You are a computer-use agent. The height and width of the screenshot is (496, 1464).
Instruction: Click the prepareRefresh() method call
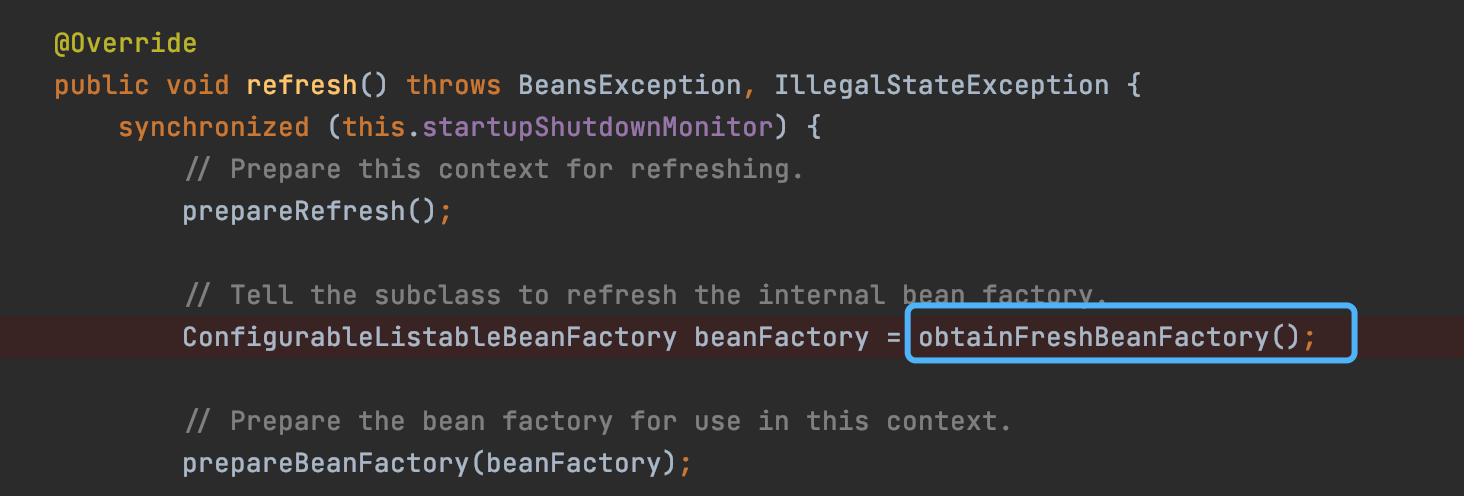[310, 211]
